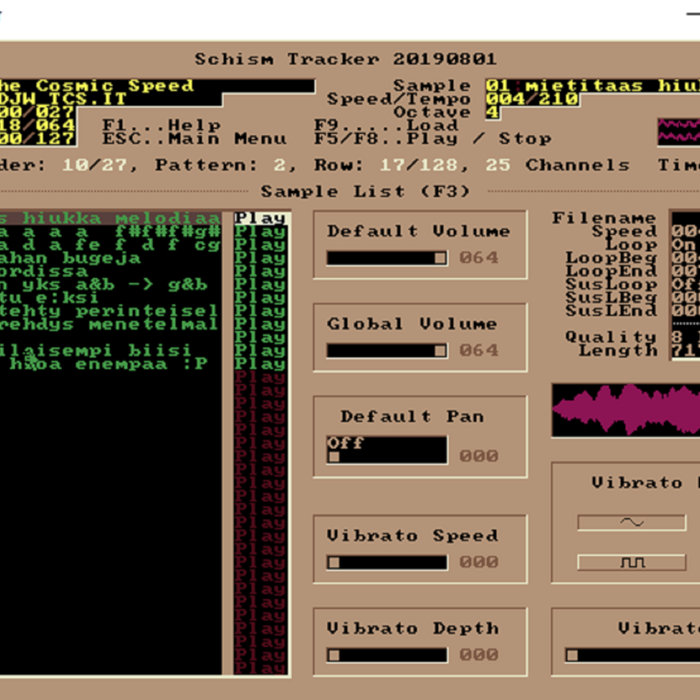700x700 pixels.
Task: Select the square vibrato waveform button
Action: point(631,562)
